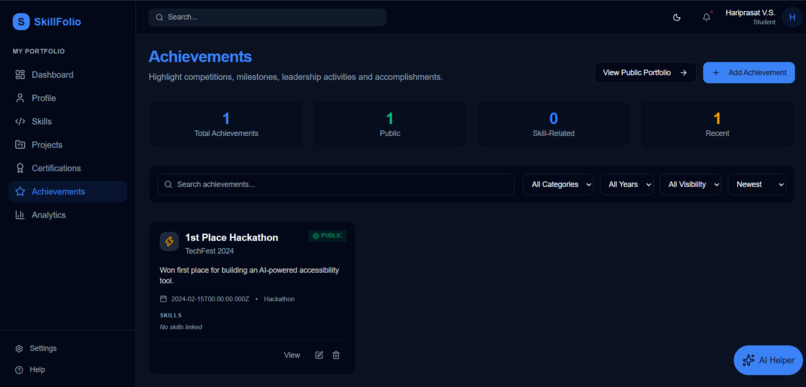Click the date 2024-02-15T00:00:00.000Z
This screenshot has width=806, height=387.
[210, 299]
